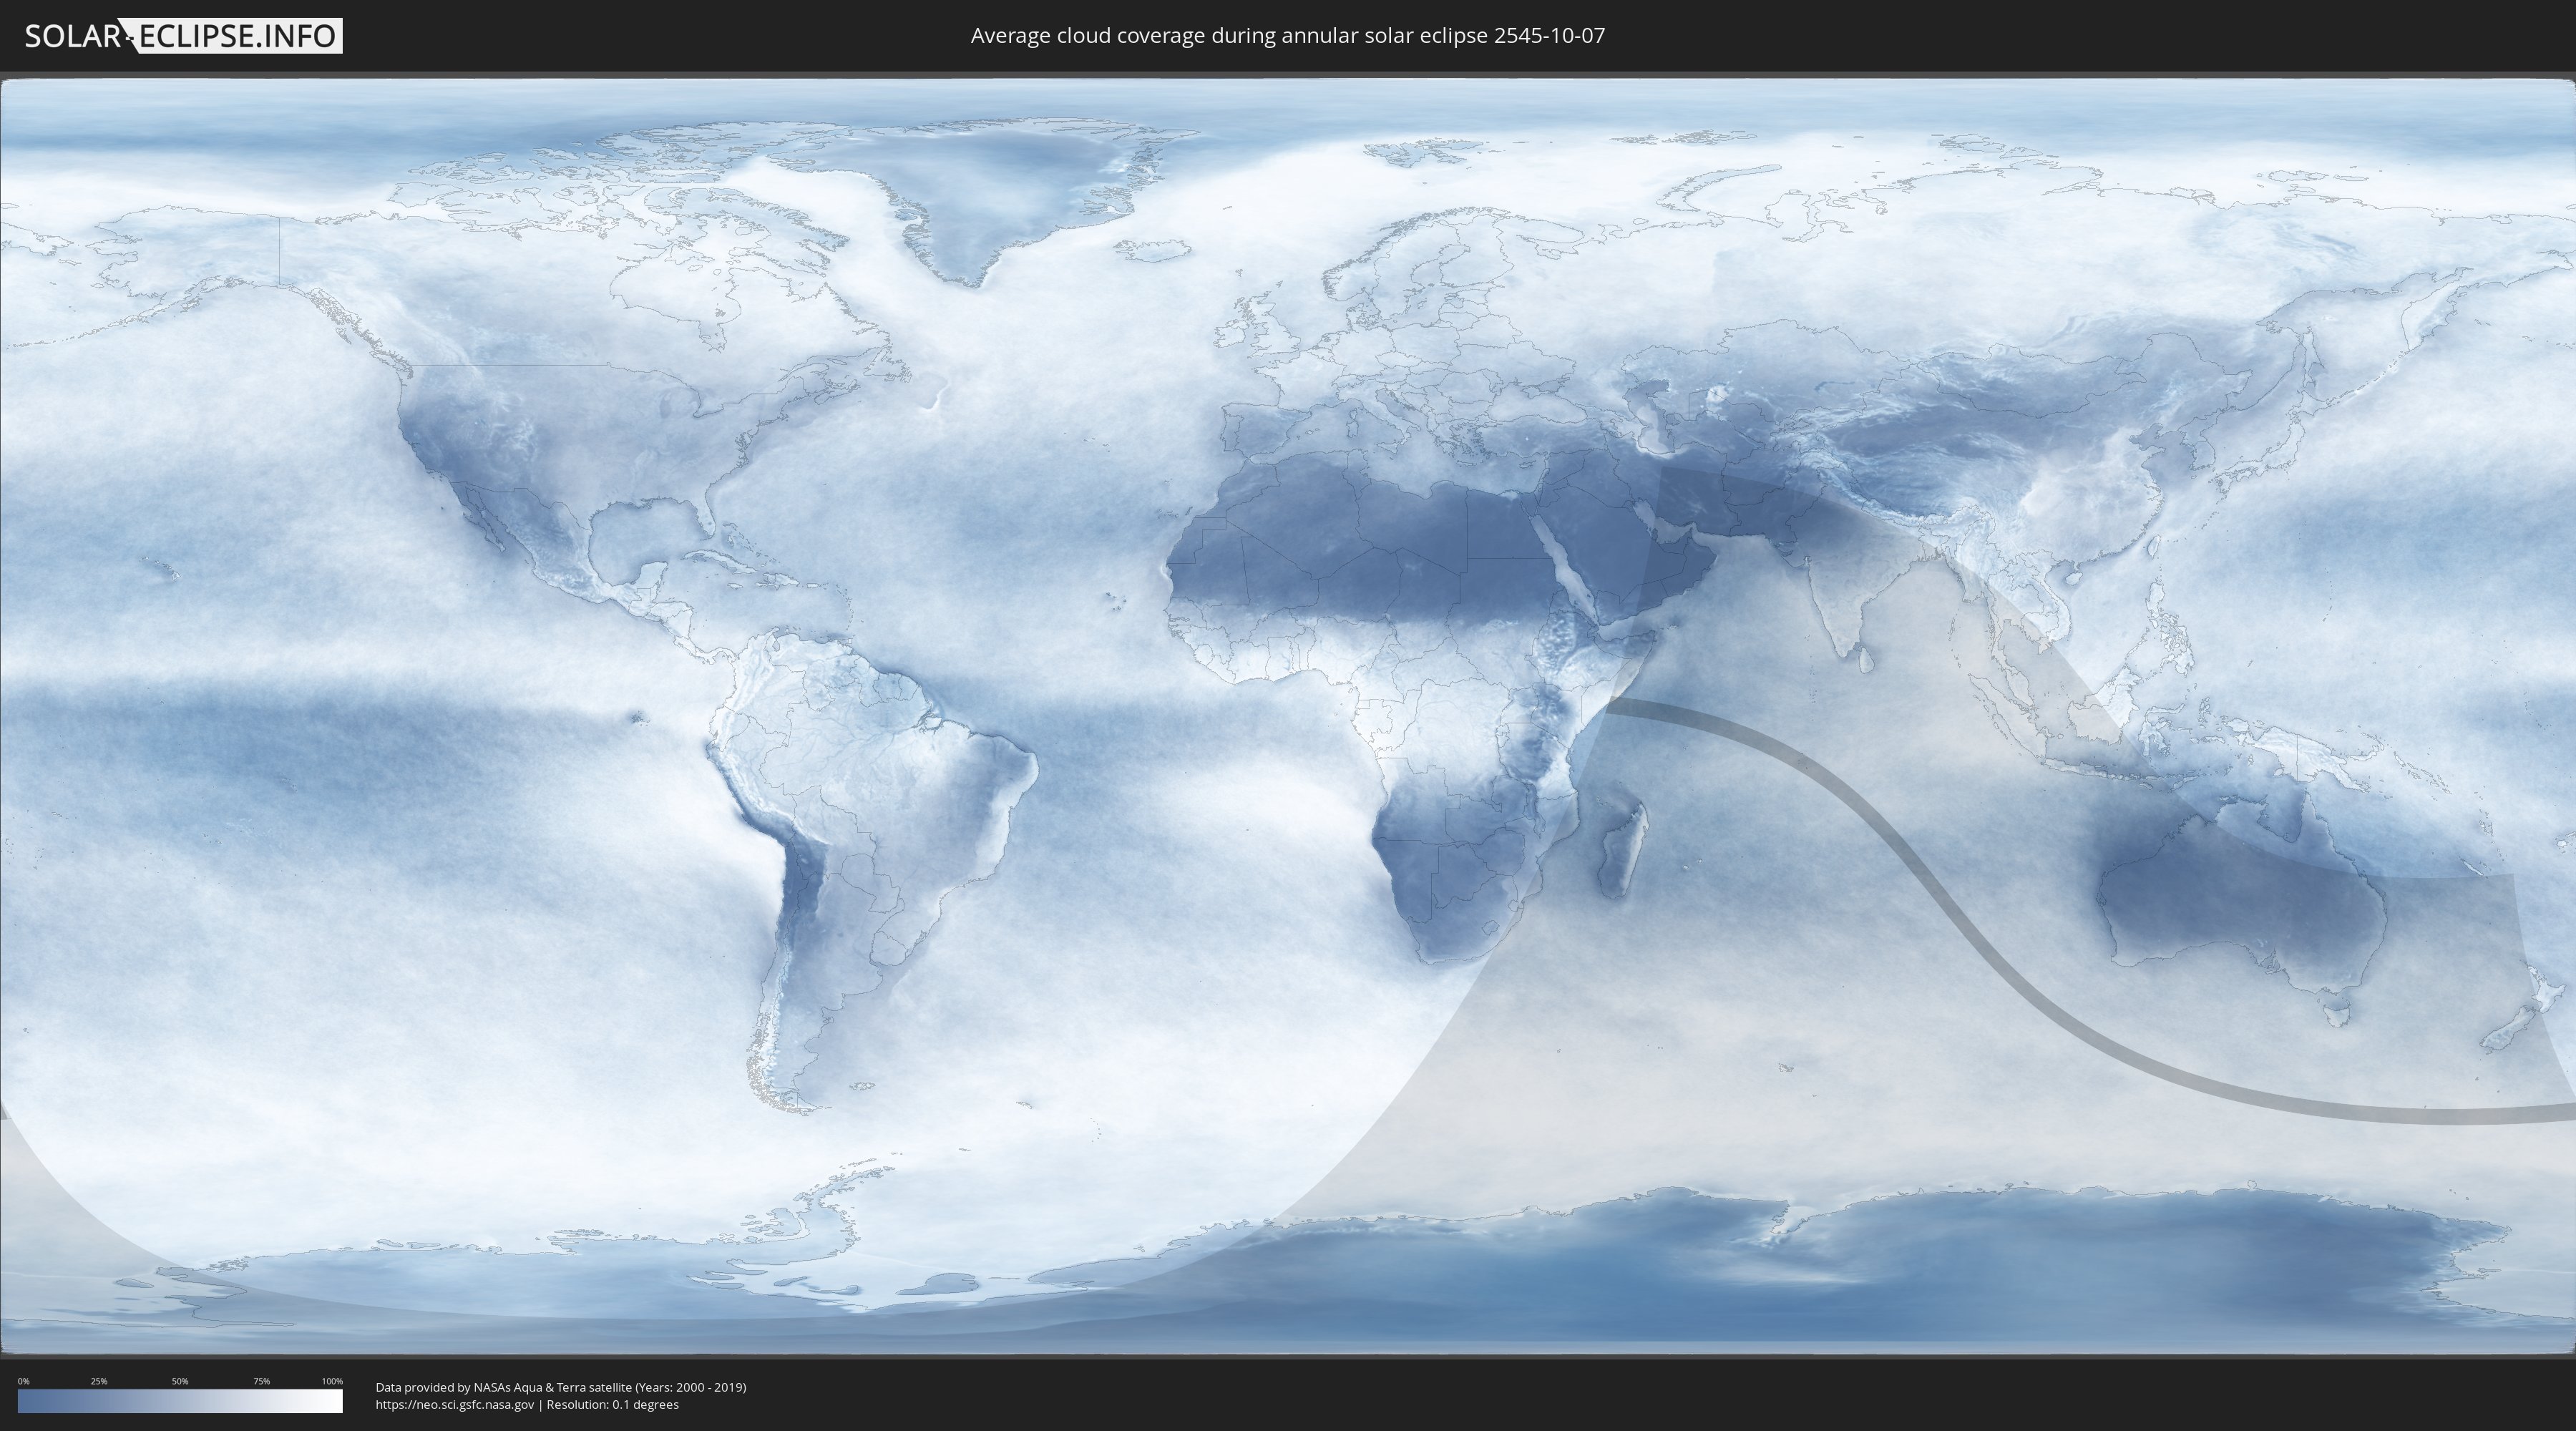Click the SOLAR-ECLIPSE.INFO logo
This screenshot has width=2576, height=1431.
pyautogui.click(x=183, y=36)
